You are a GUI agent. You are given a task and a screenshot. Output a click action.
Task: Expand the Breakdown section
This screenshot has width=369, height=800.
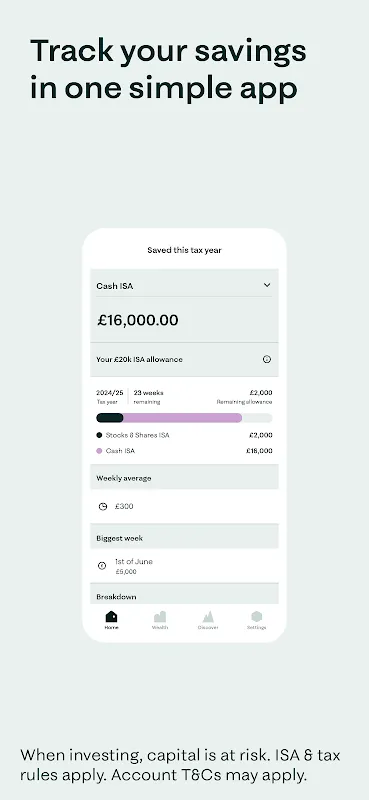point(184,594)
